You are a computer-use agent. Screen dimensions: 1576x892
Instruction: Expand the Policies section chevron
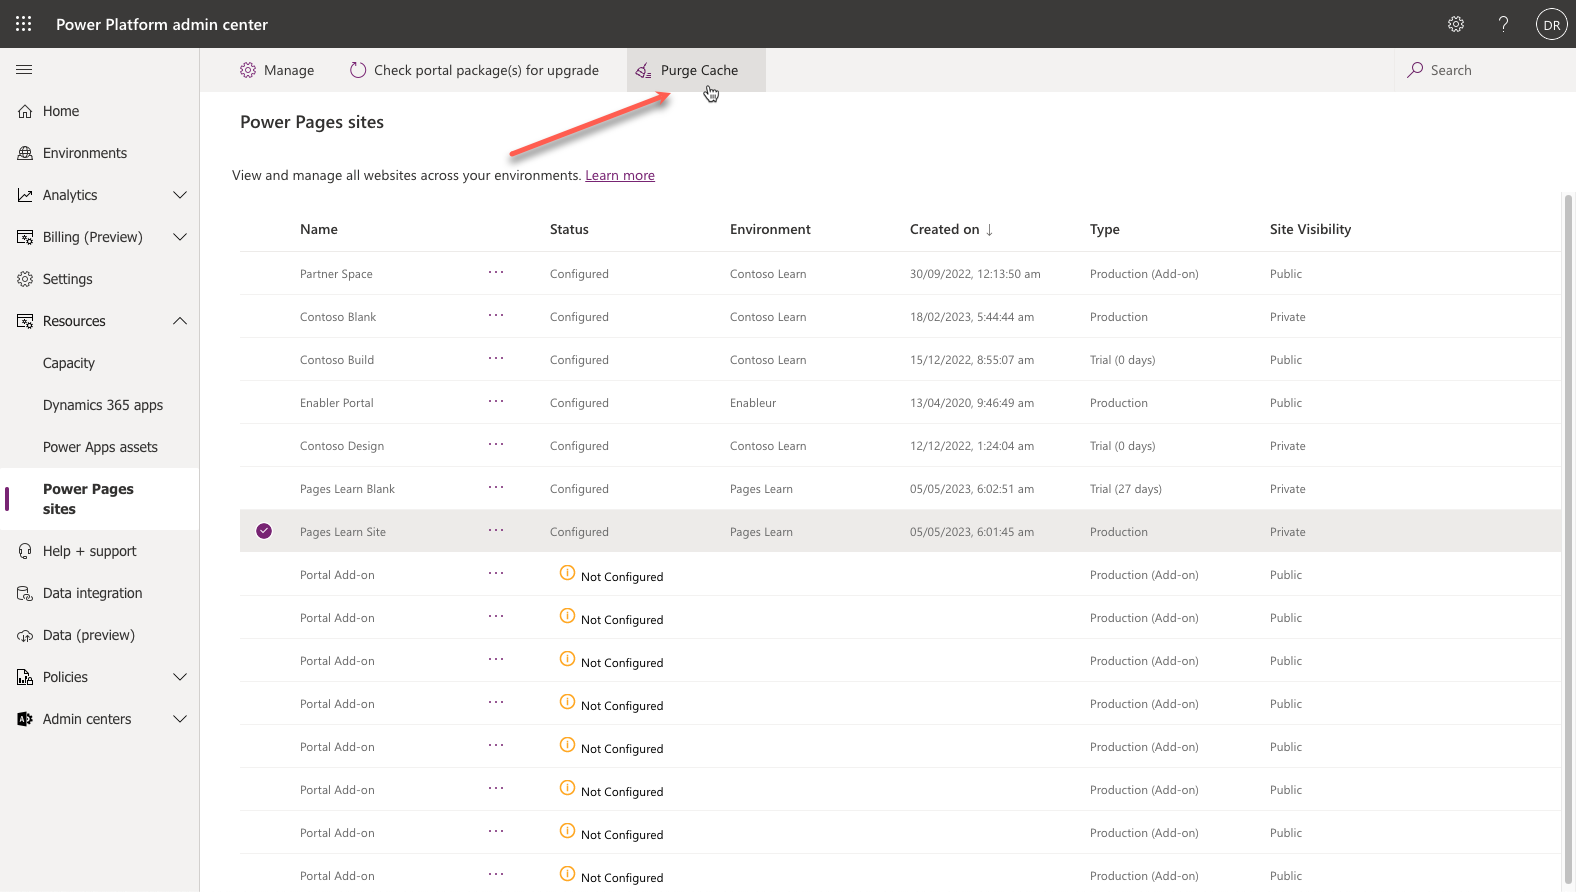coord(180,677)
